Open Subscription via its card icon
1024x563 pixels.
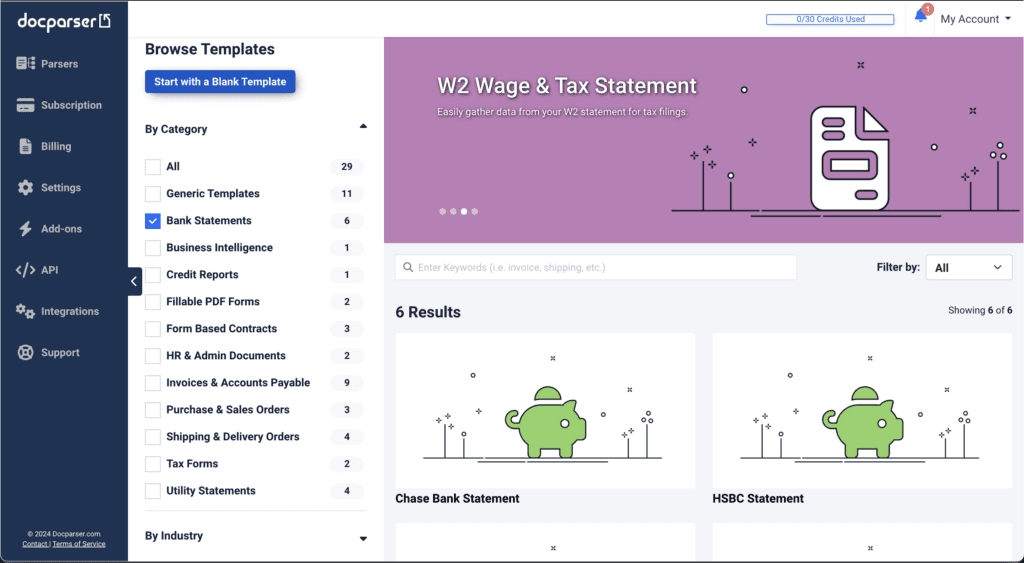[26, 105]
